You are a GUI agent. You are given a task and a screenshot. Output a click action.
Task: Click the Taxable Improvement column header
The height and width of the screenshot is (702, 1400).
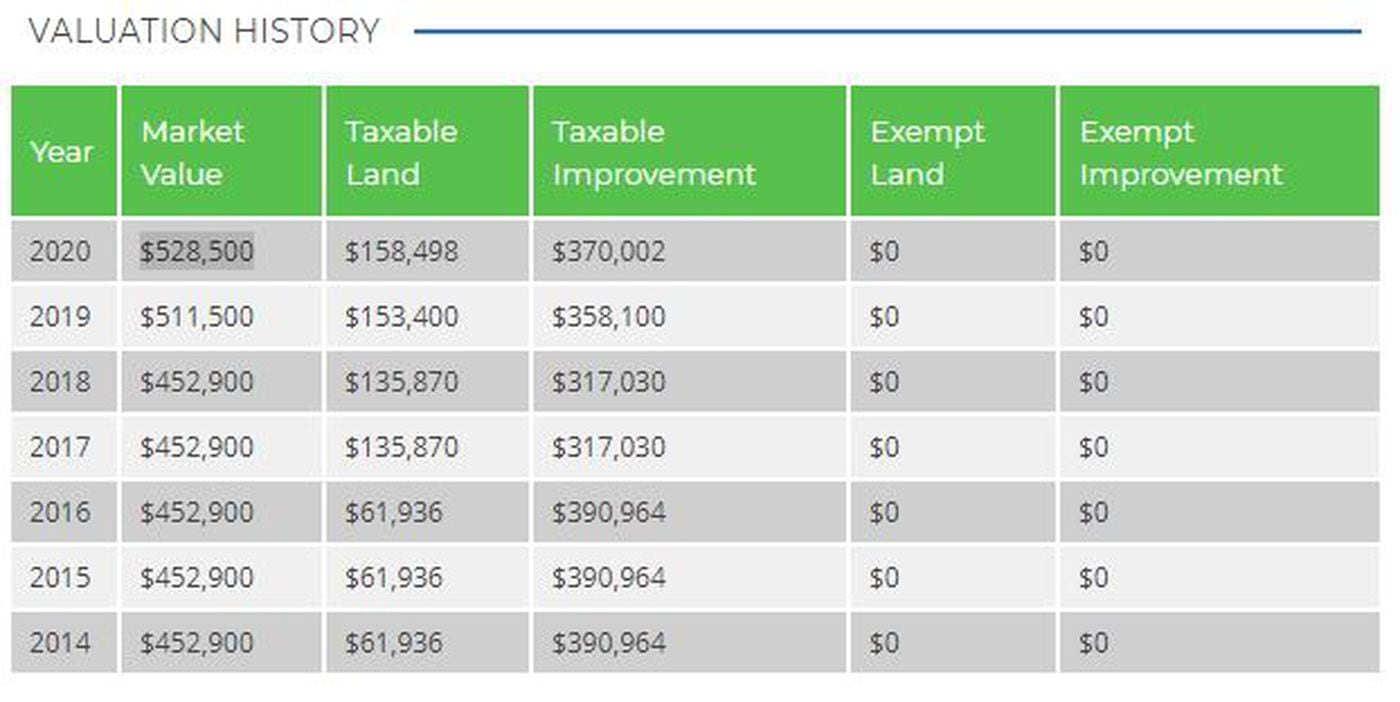[654, 152]
